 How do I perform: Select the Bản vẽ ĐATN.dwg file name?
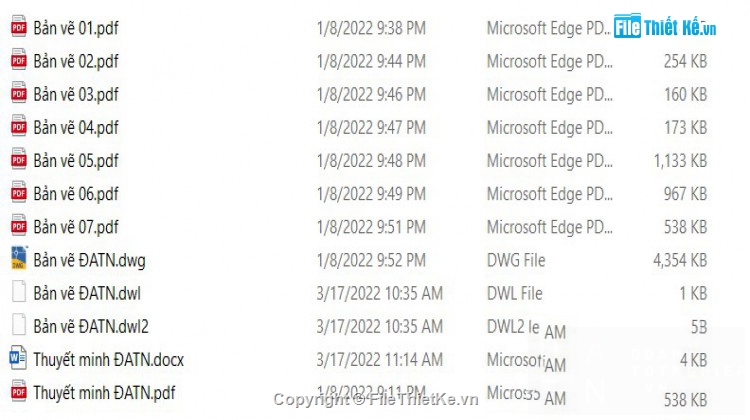[89, 260]
